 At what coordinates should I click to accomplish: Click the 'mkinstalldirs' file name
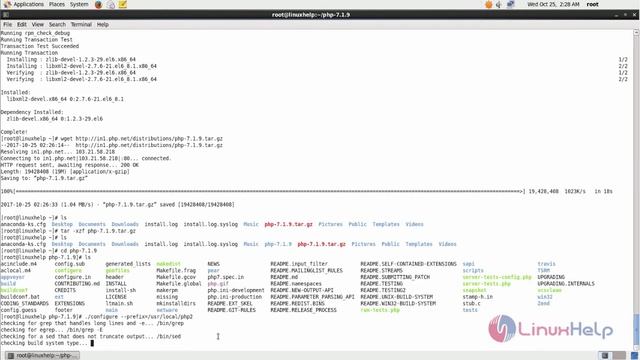coord(176,304)
